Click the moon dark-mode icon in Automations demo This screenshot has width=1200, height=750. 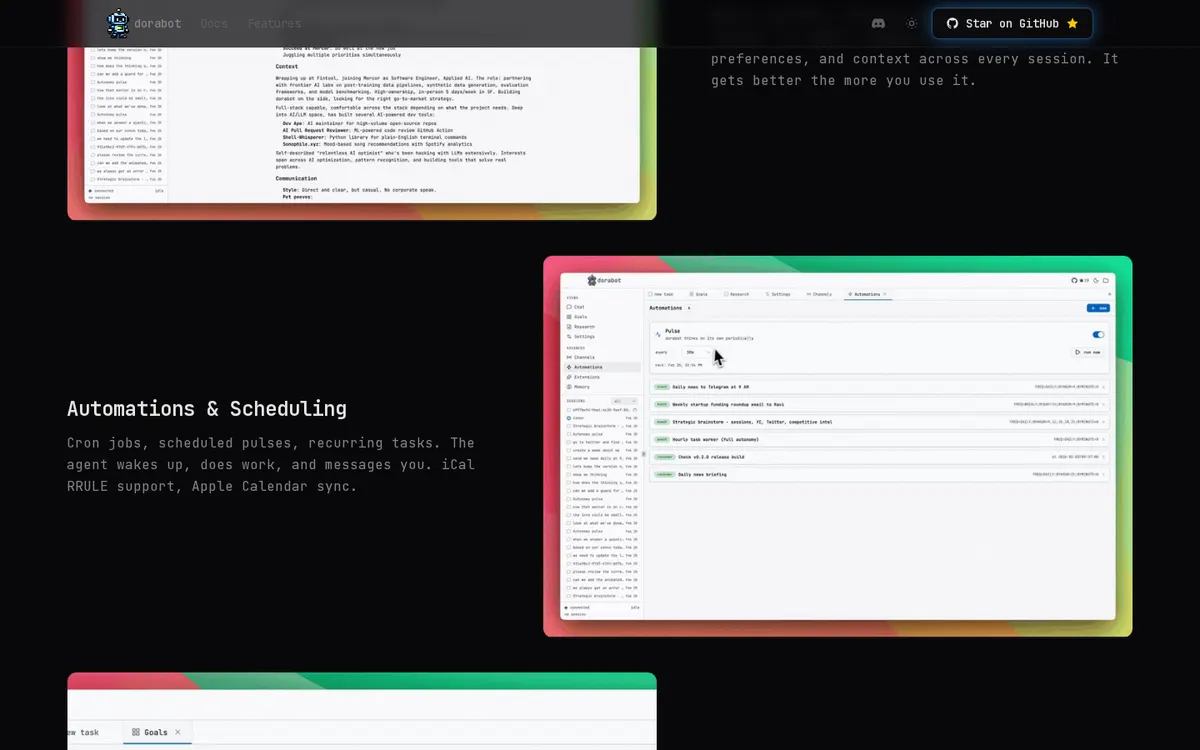click(1096, 280)
